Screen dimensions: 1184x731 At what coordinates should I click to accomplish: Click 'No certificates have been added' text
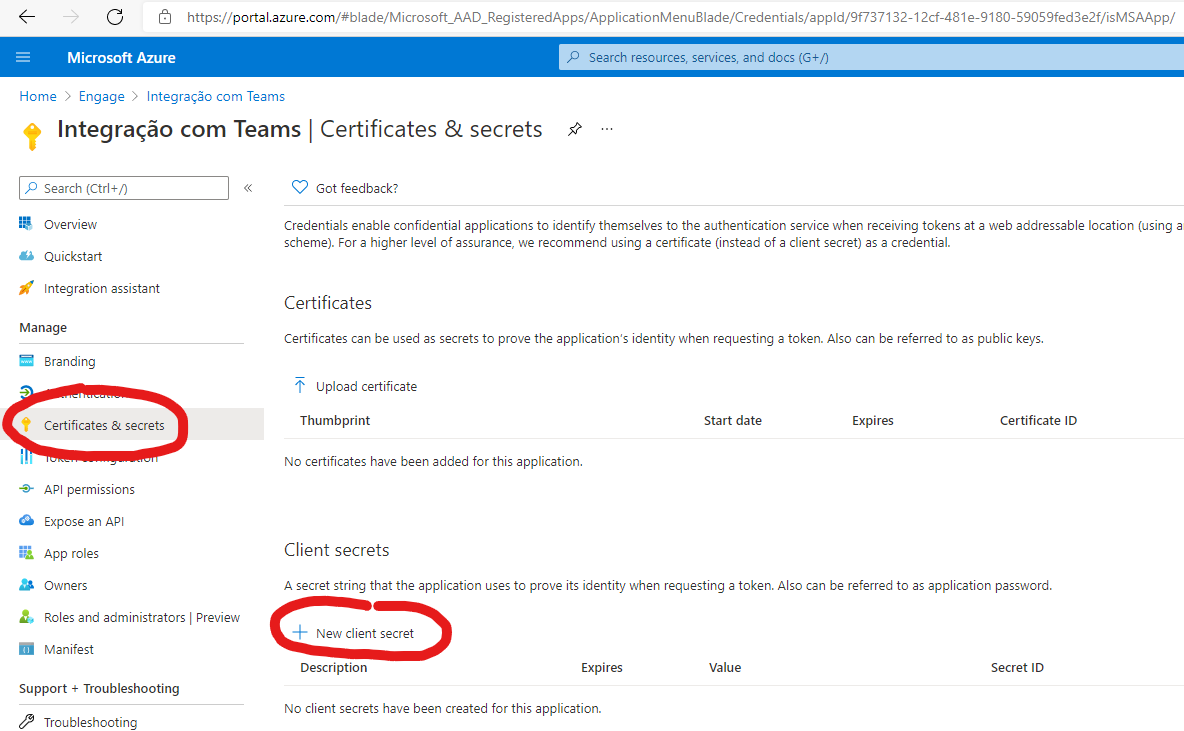pos(433,461)
